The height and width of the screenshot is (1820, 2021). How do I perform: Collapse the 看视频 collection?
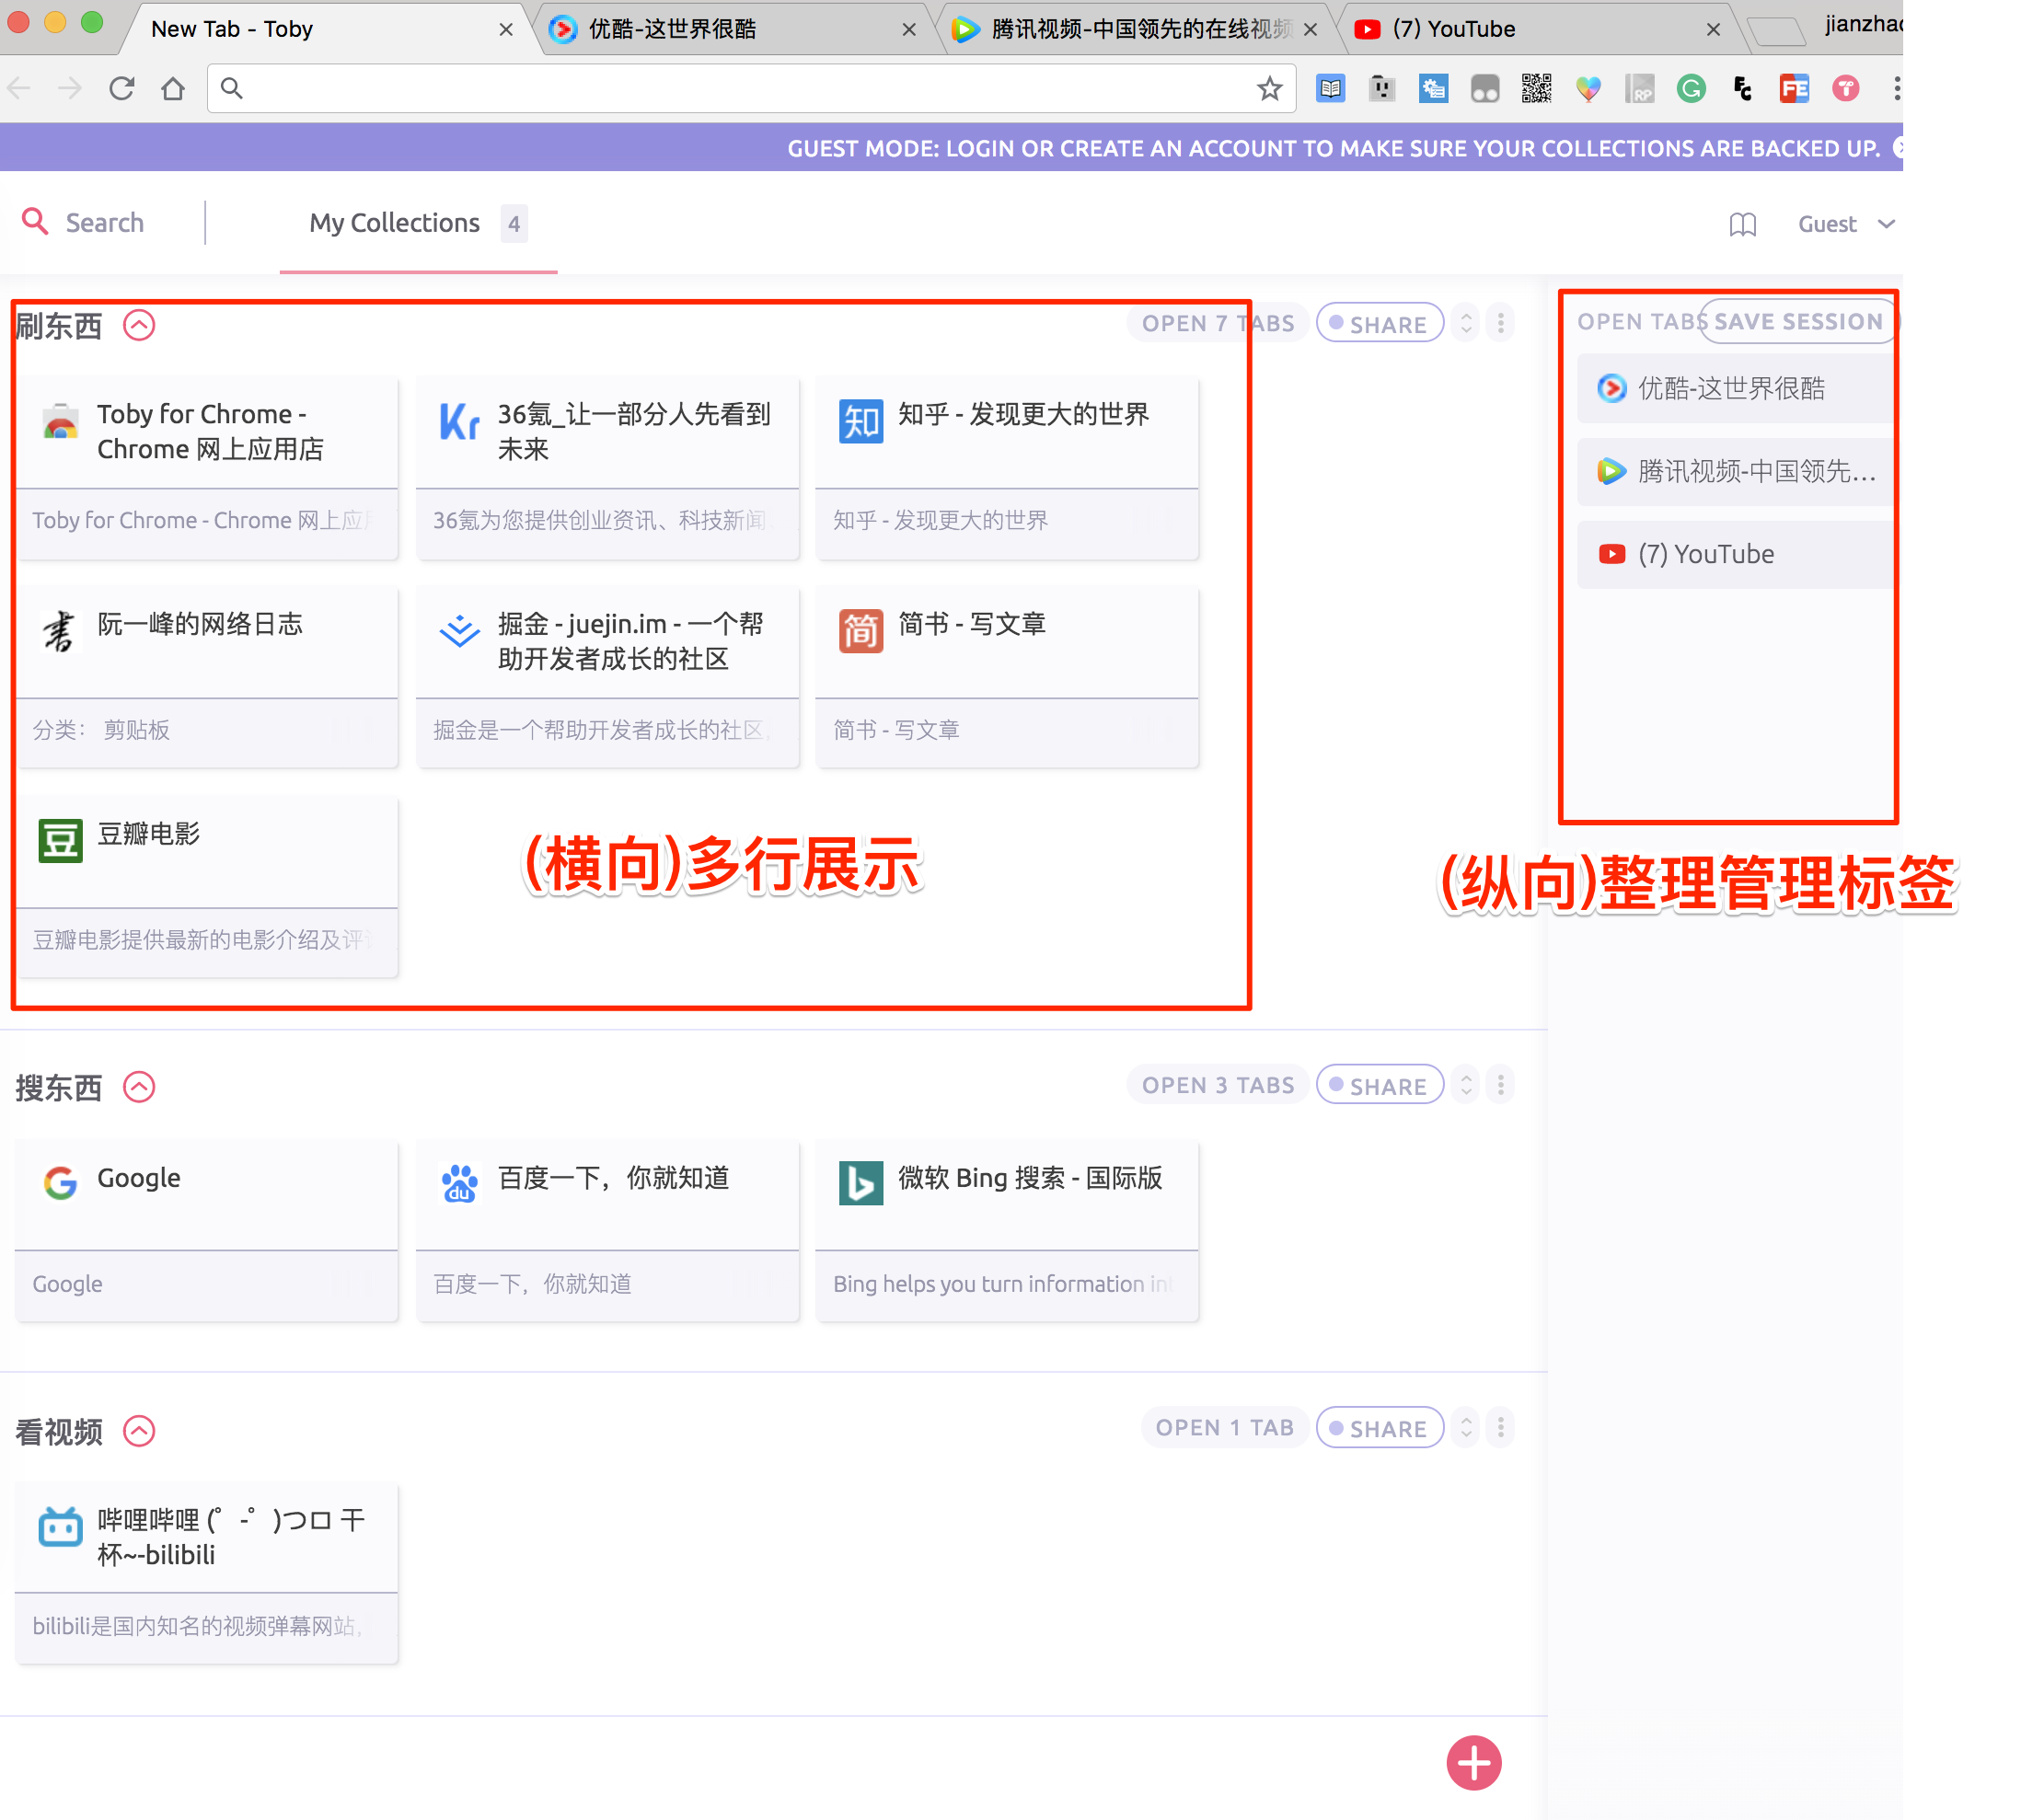point(139,1431)
